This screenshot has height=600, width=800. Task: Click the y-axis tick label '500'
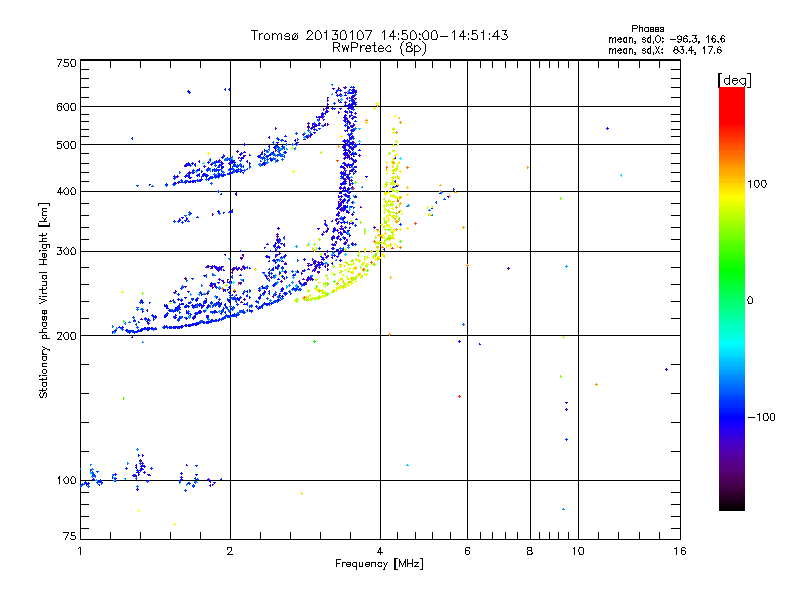click(66, 145)
